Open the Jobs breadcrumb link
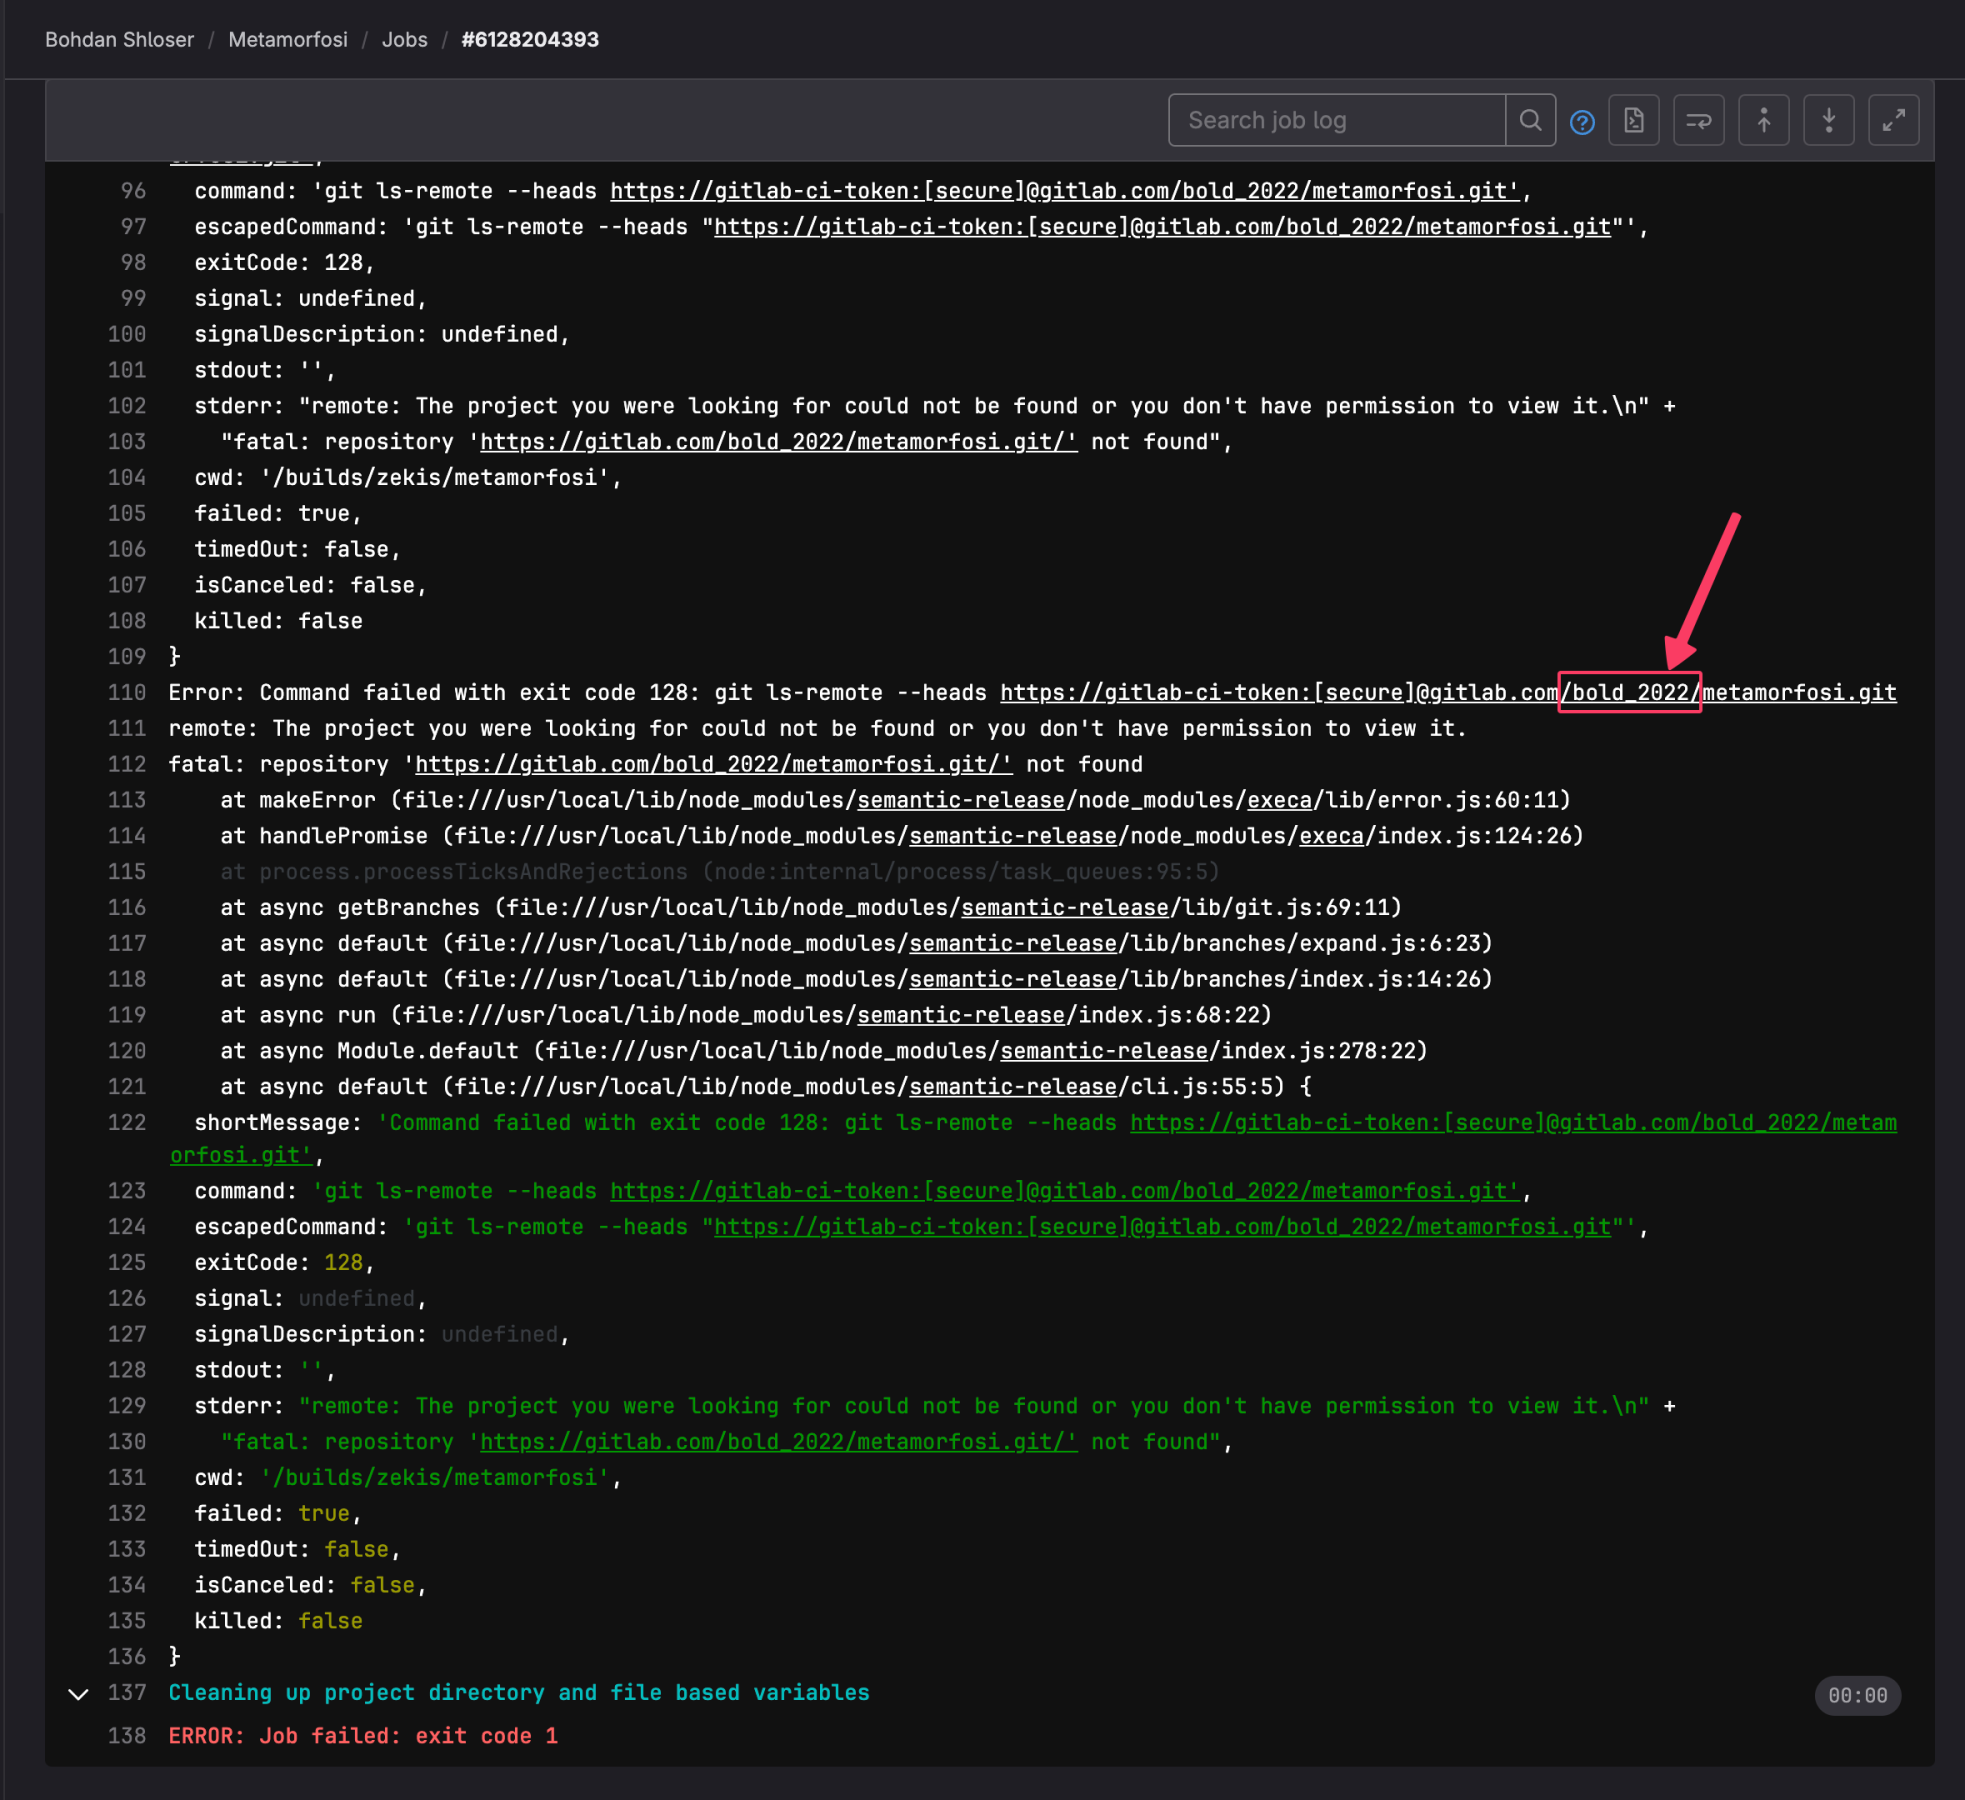This screenshot has height=1800, width=1965. tap(404, 40)
